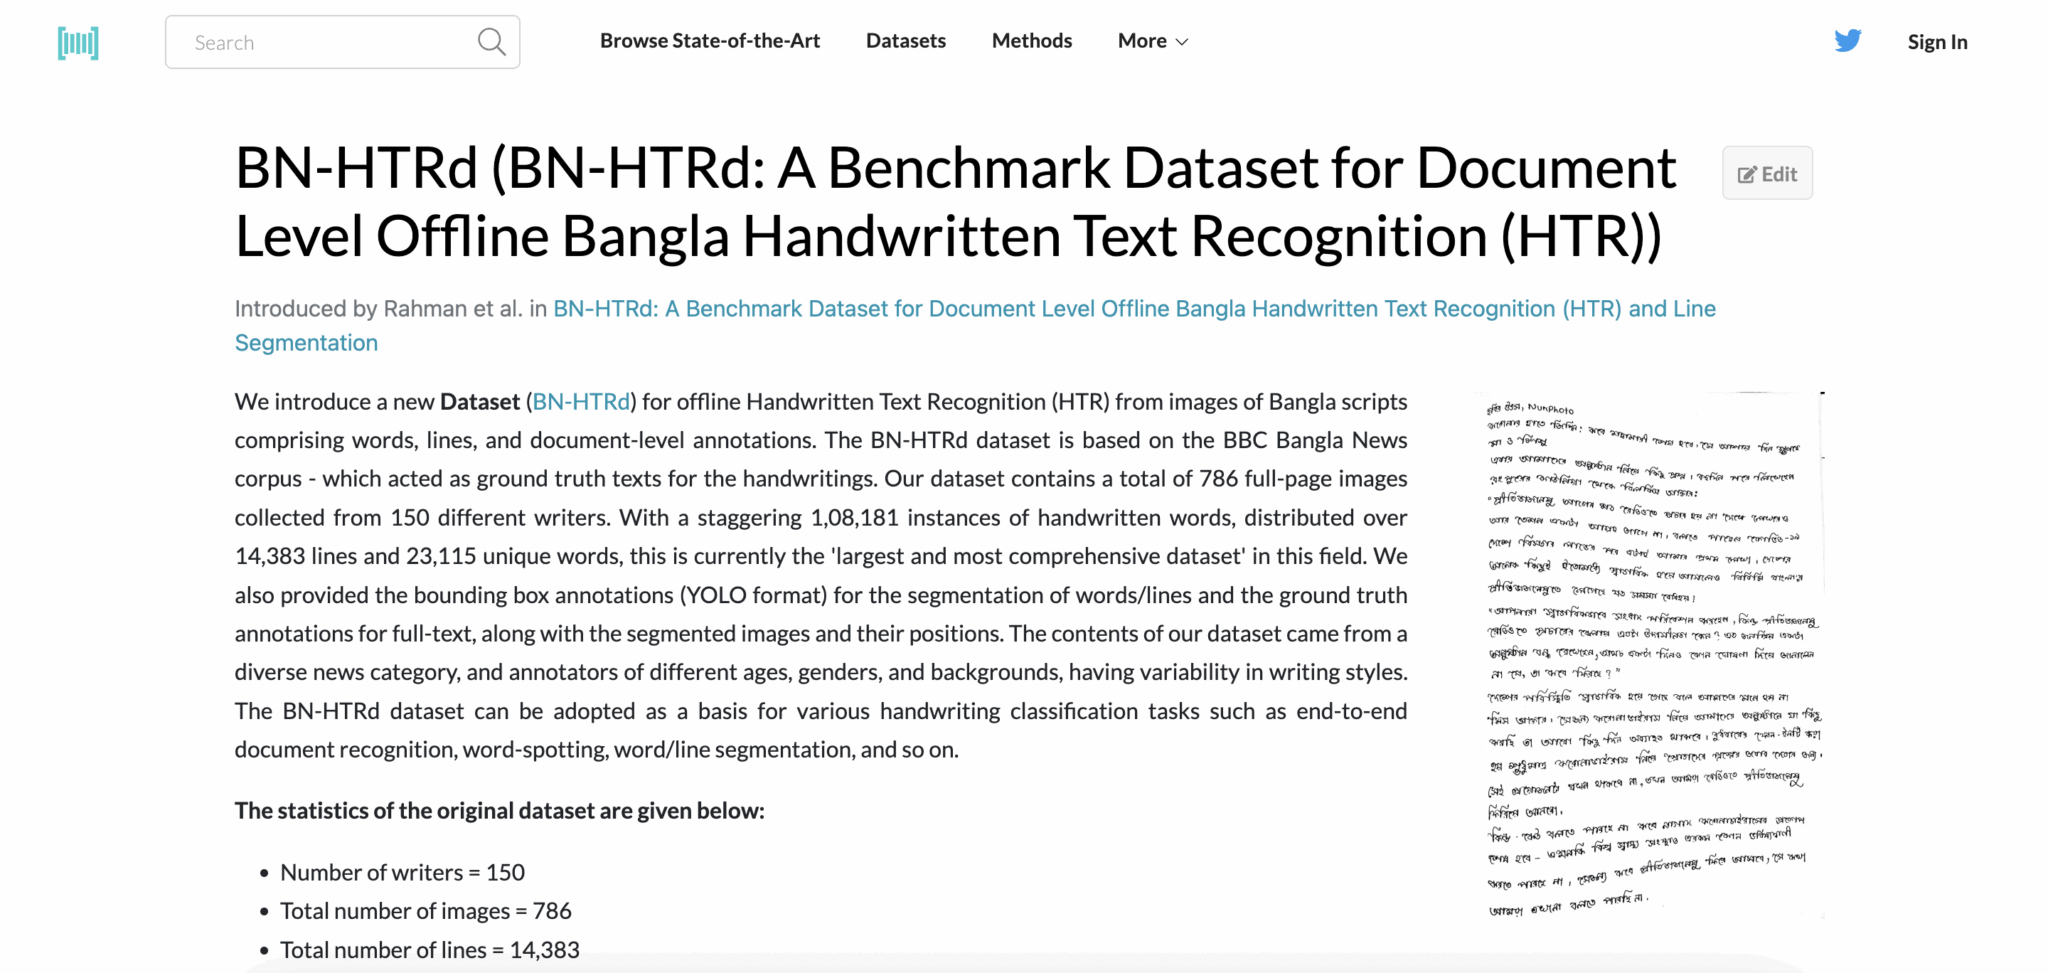The height and width of the screenshot is (973, 2048).
Task: Open the handwritten Bangla sample image
Action: (1652, 655)
